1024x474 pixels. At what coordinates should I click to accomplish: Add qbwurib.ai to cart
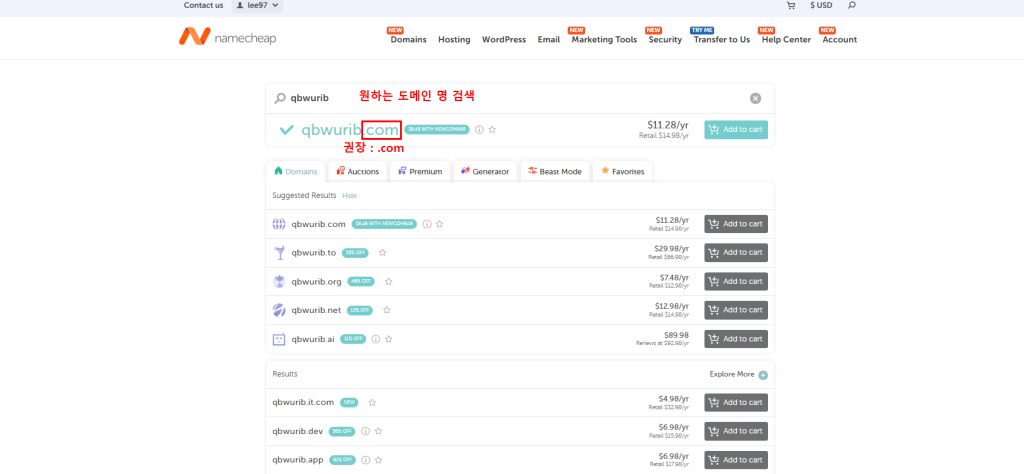pos(736,339)
